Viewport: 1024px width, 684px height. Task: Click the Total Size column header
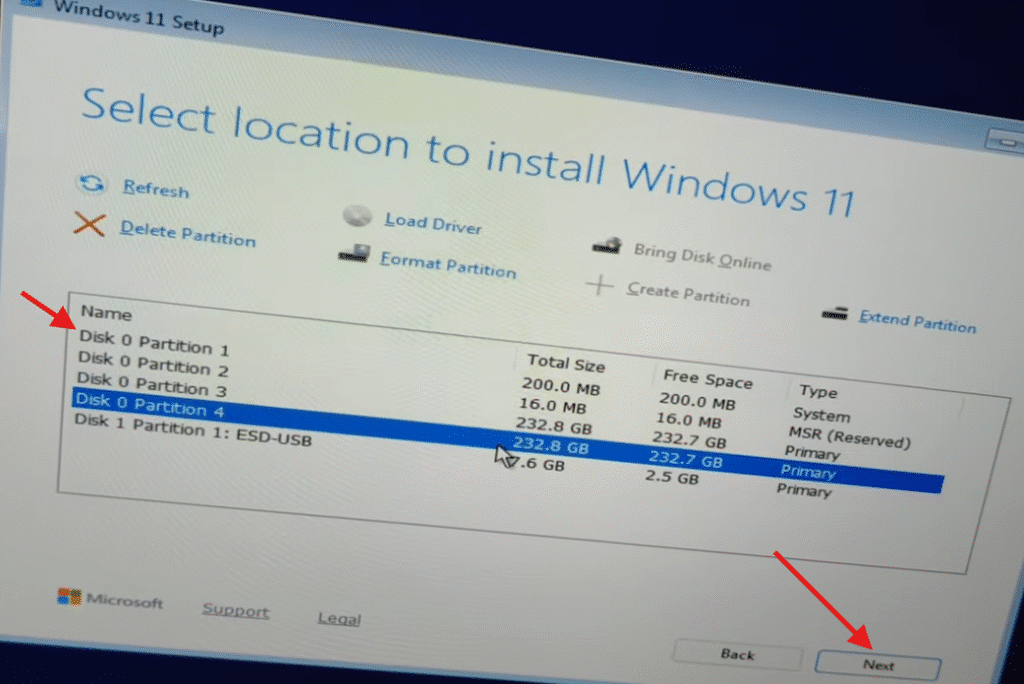pyautogui.click(x=567, y=363)
